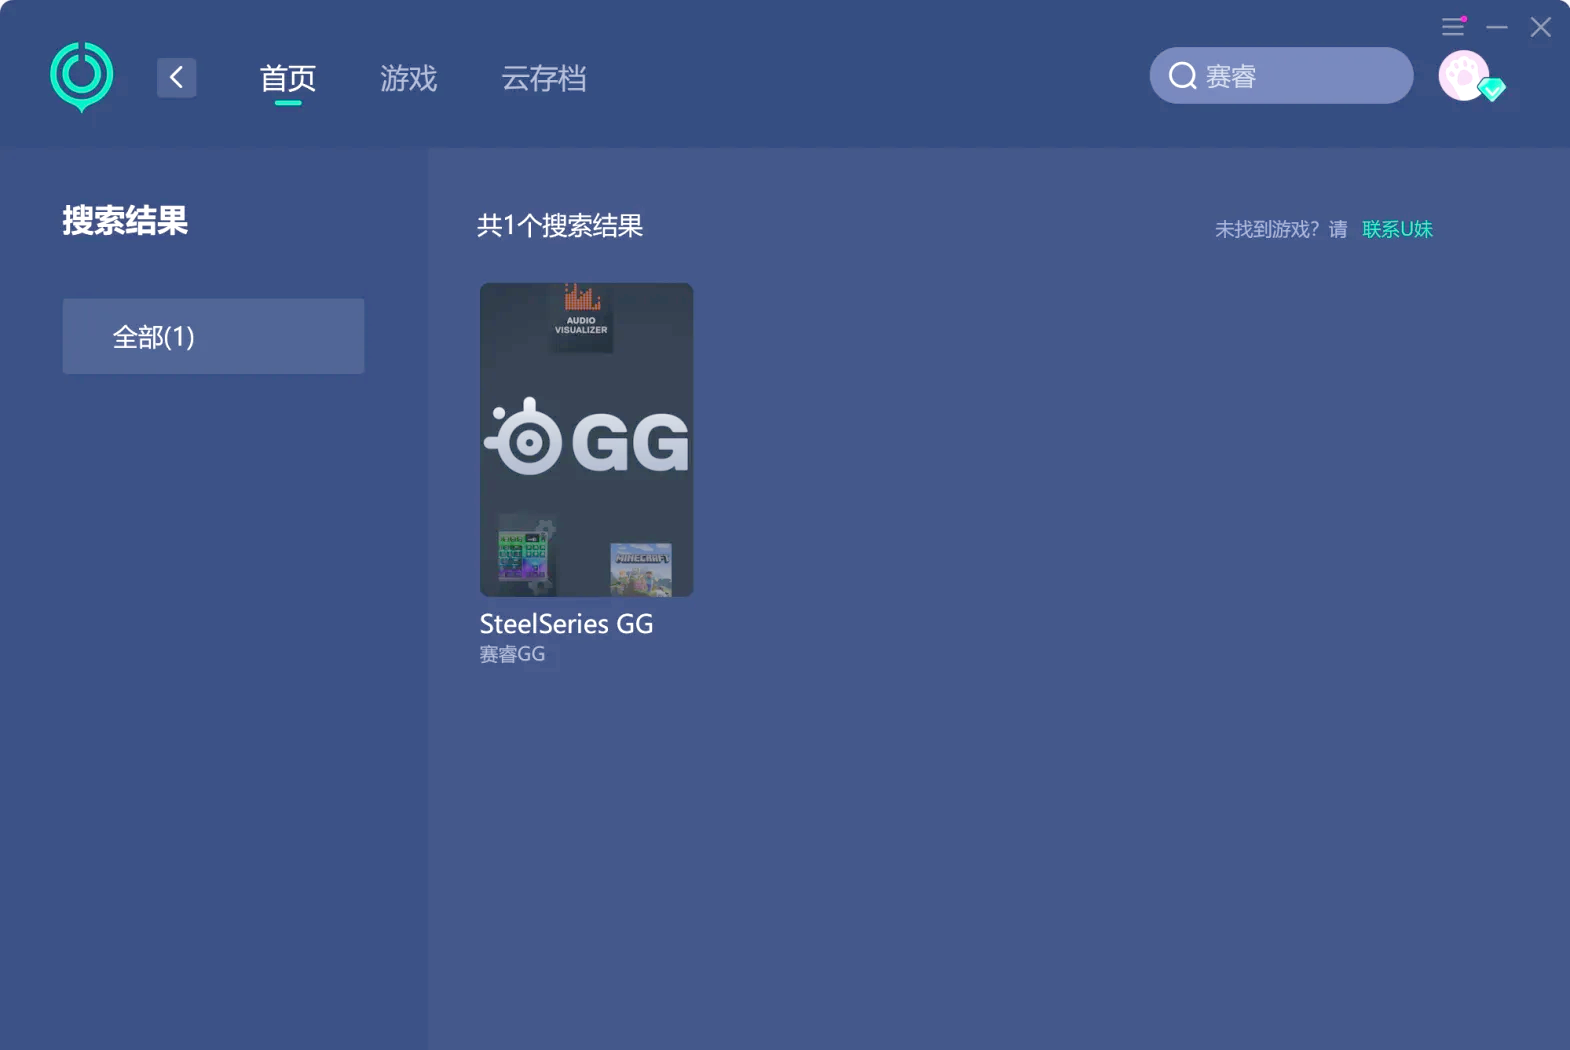This screenshot has width=1570, height=1050.
Task: Go back with the left arrow button
Action: point(177,77)
